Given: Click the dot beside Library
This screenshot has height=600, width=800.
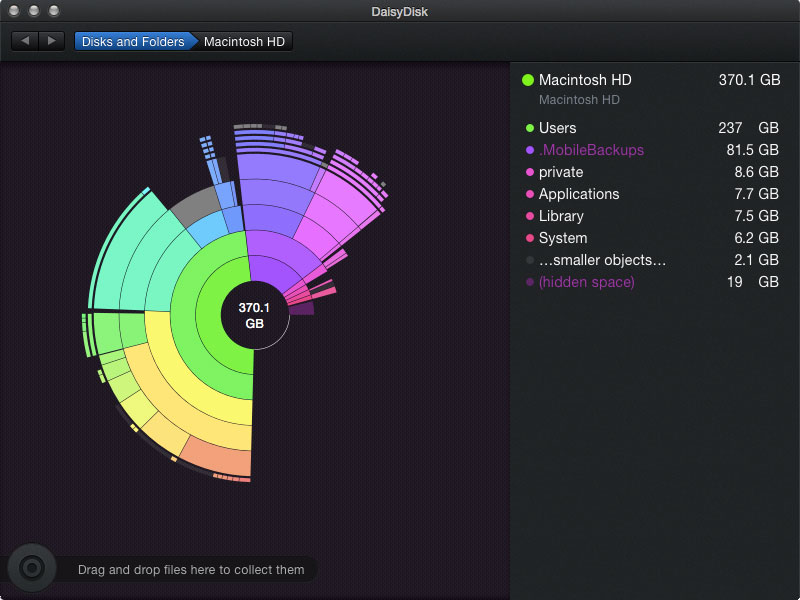Looking at the screenshot, I should click(530, 216).
